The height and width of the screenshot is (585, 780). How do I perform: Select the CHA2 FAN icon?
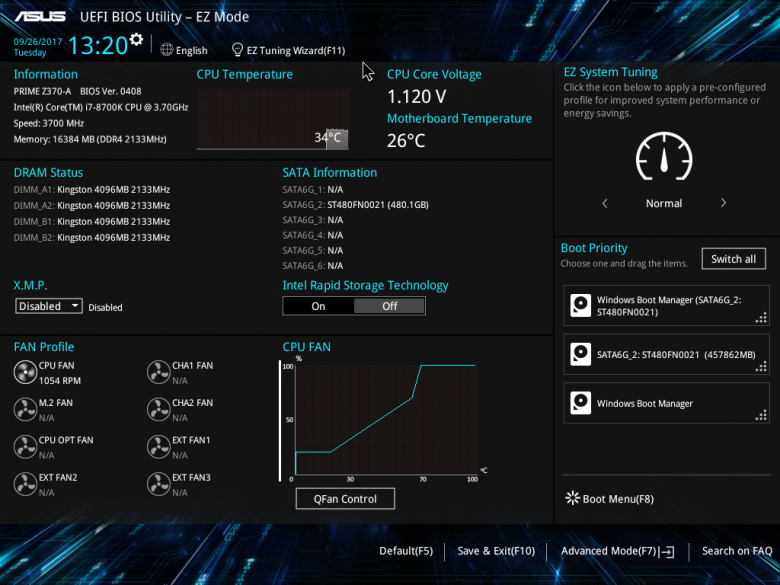coord(159,409)
